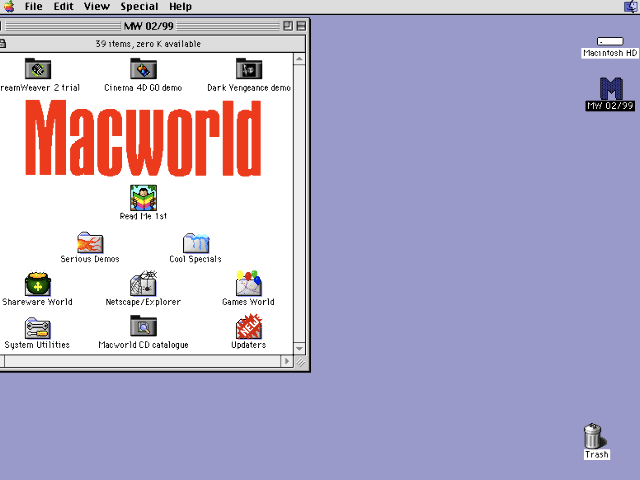Viewport: 640px width, 480px height.
Task: Click the zoom box of MW 02/99 window
Action: [288, 26]
